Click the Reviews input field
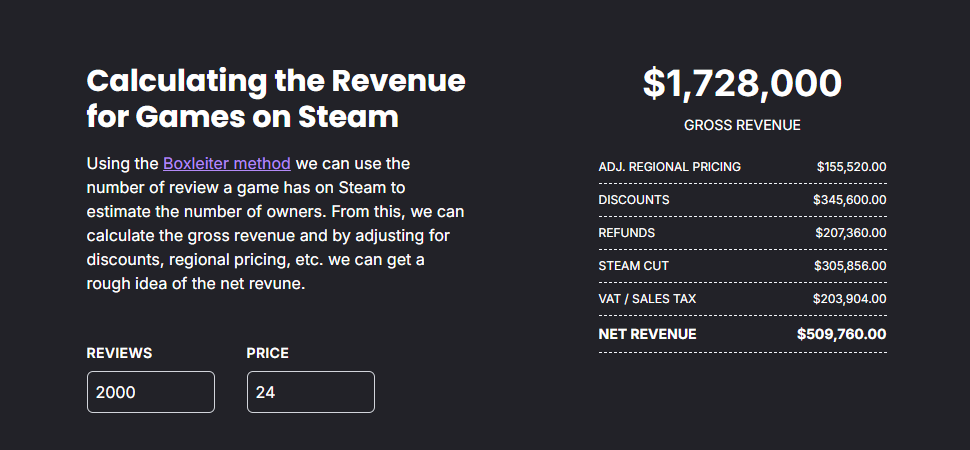This screenshot has height=450, width=970. coord(151,392)
